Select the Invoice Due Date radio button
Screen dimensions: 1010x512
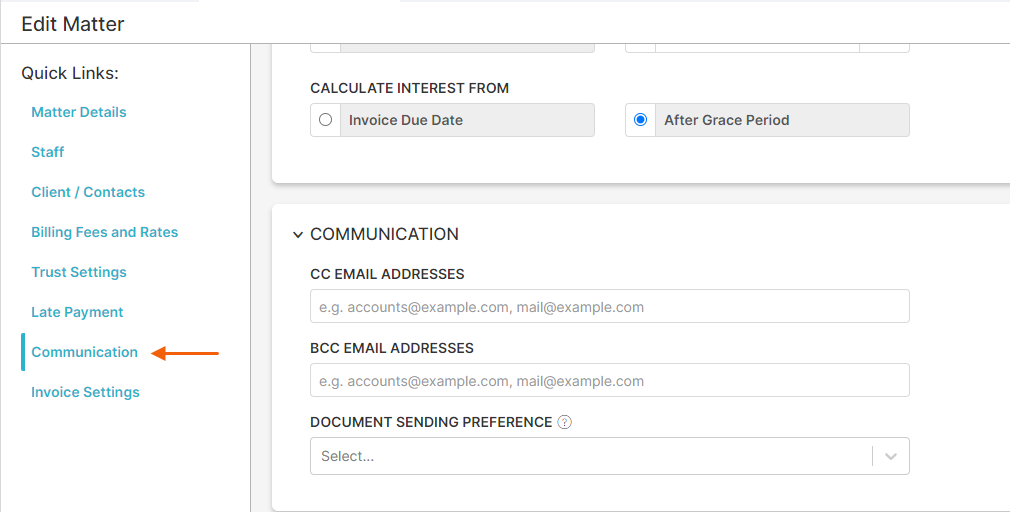325,120
